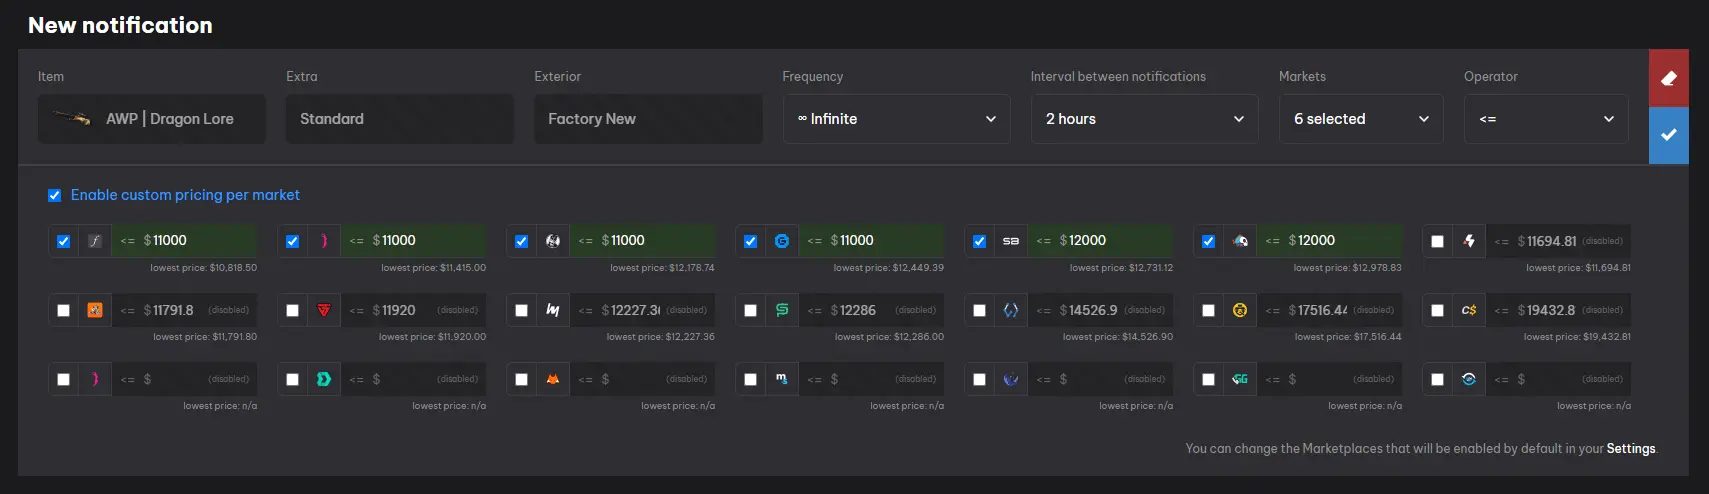Click the SB marketplace icon
This screenshot has width=1709, height=494.
(x=1011, y=241)
